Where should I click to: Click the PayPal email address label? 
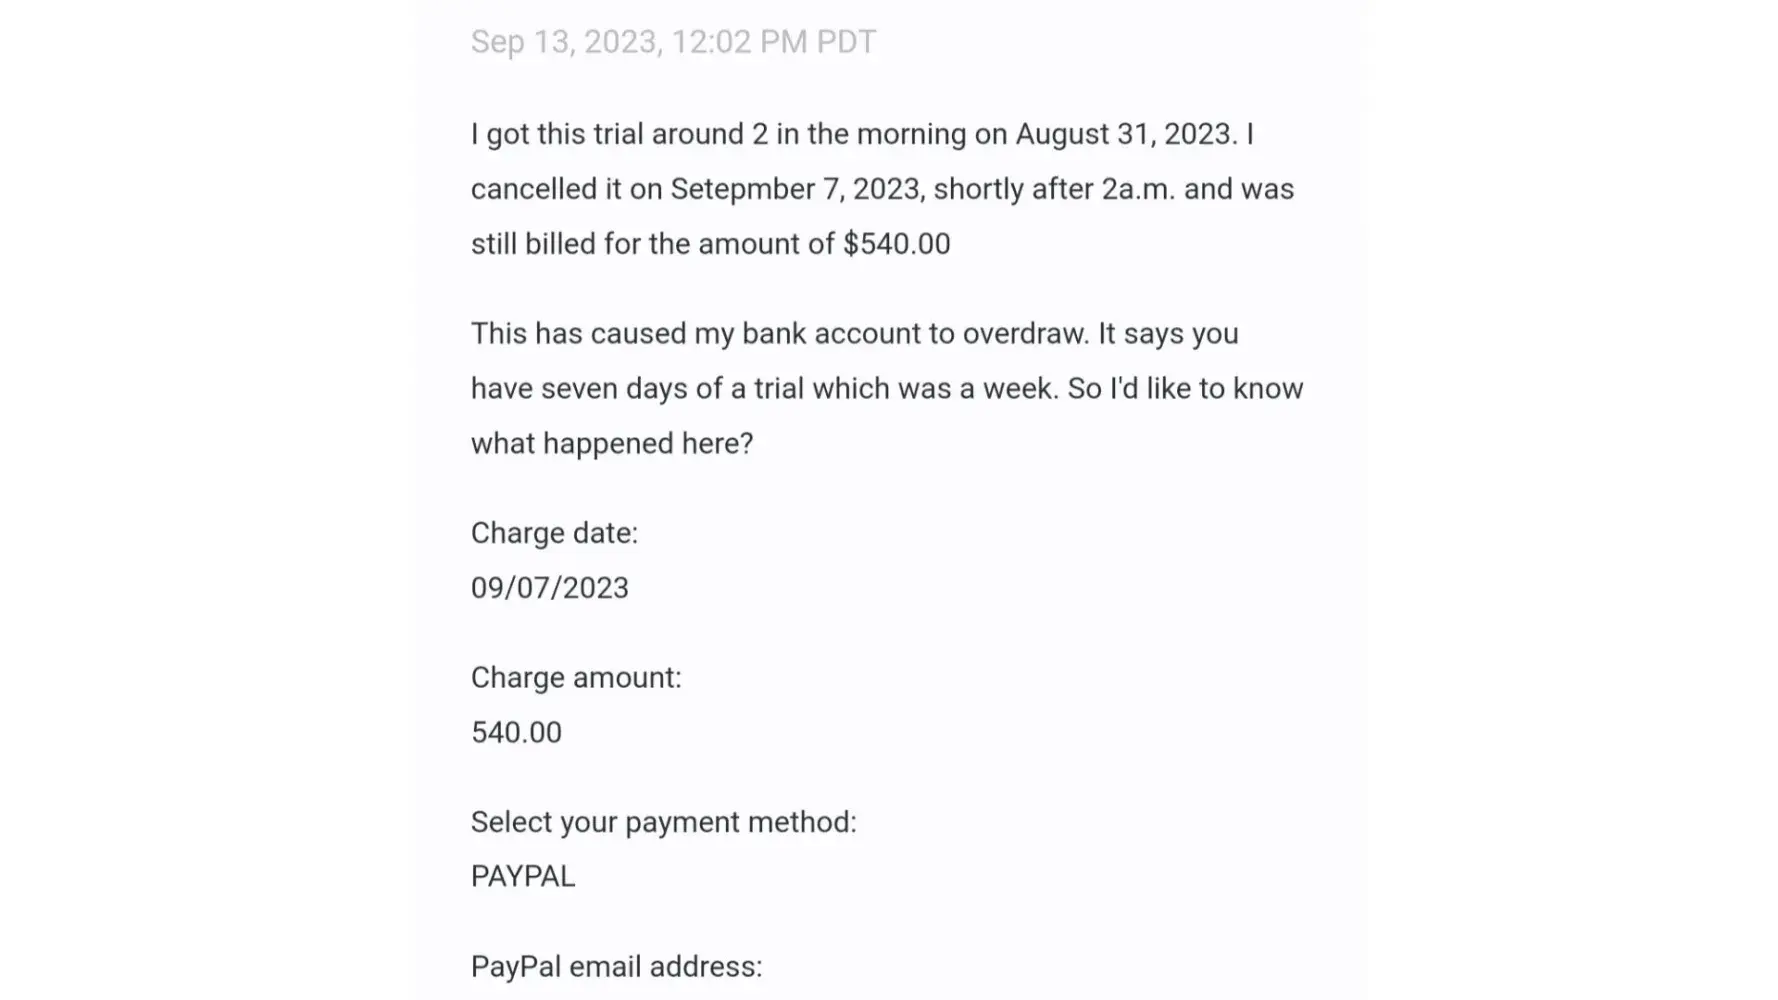tap(616, 966)
